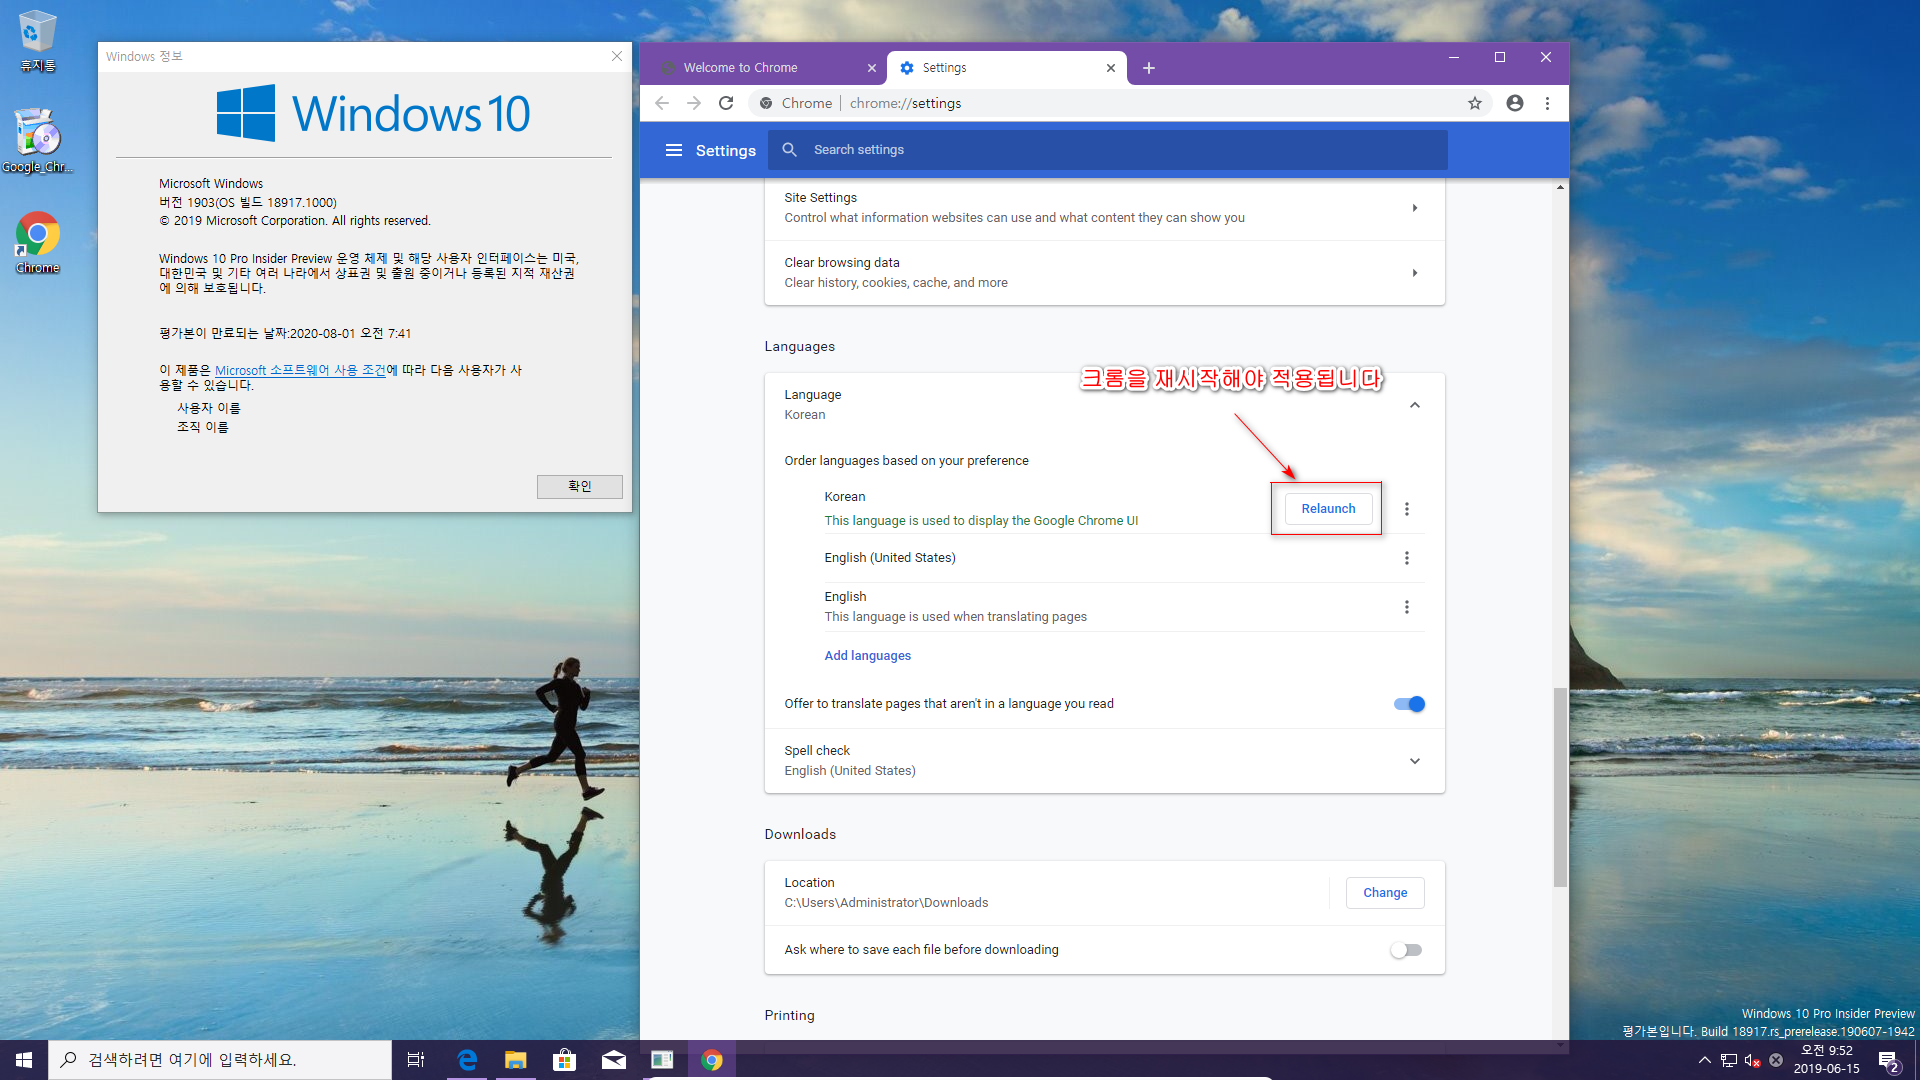Click the bookmark star icon in address bar
1920x1080 pixels.
1474,103
